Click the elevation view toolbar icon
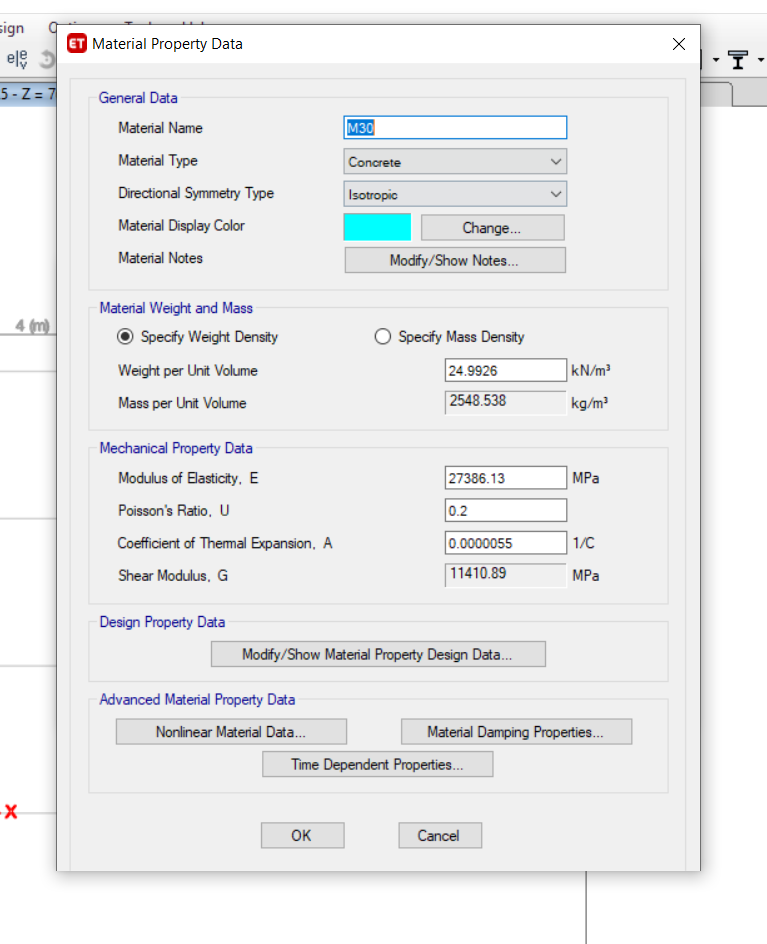 point(17,59)
